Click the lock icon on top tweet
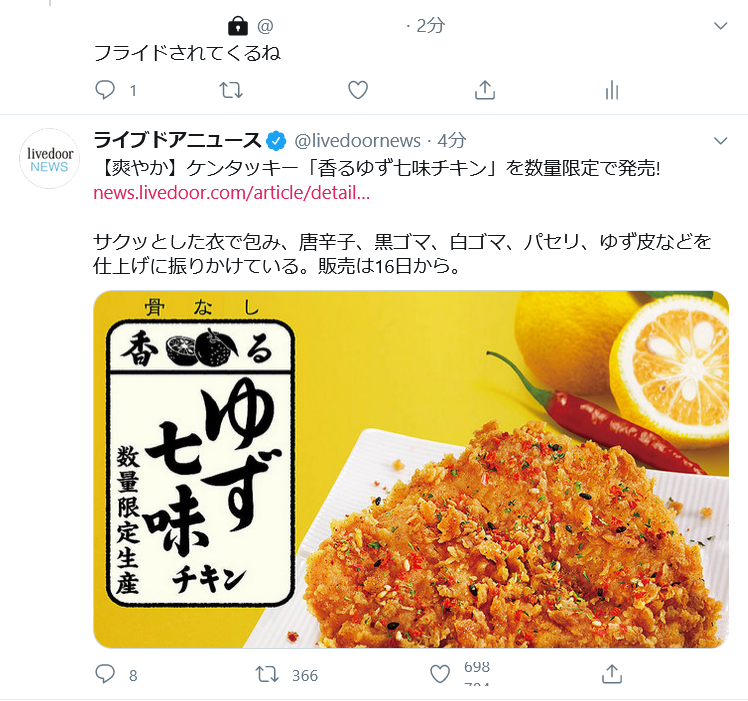The height and width of the screenshot is (701, 748). tap(238, 26)
